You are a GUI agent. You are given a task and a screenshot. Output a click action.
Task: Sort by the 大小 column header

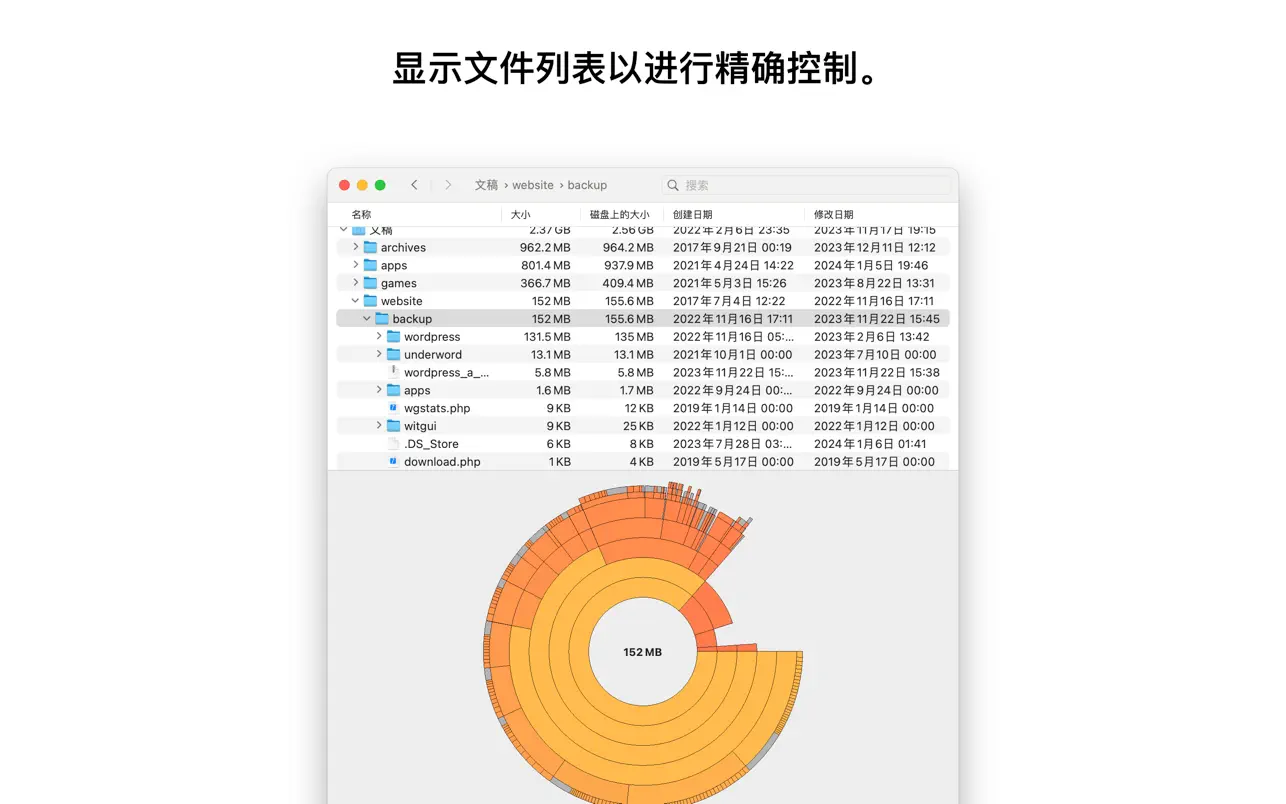(x=520, y=215)
